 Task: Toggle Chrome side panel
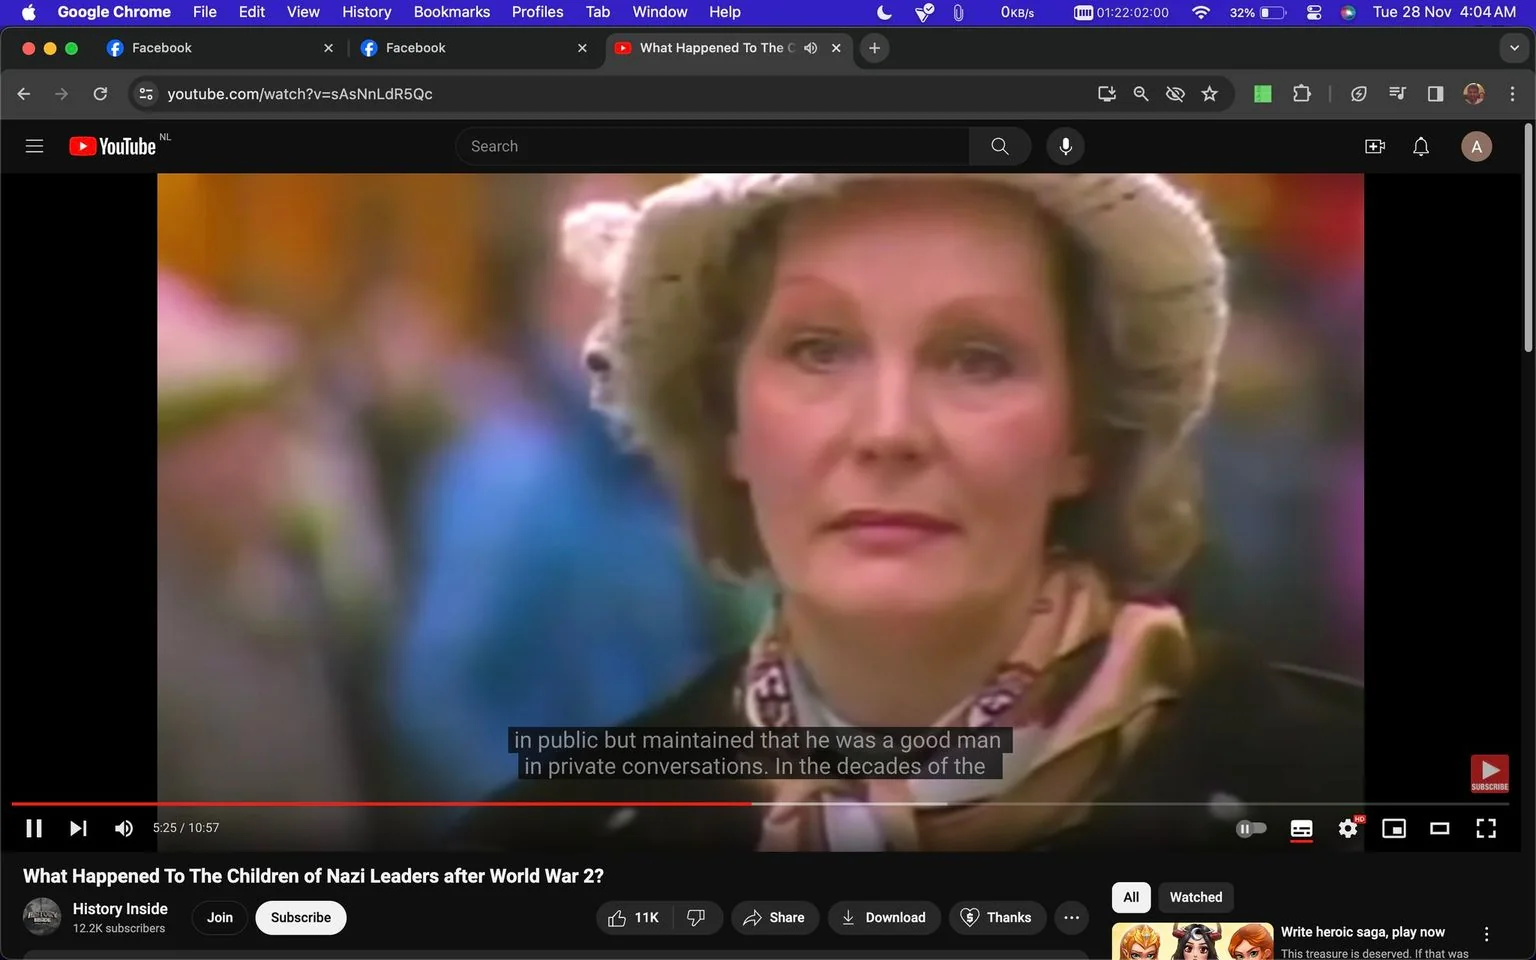[x=1435, y=94]
